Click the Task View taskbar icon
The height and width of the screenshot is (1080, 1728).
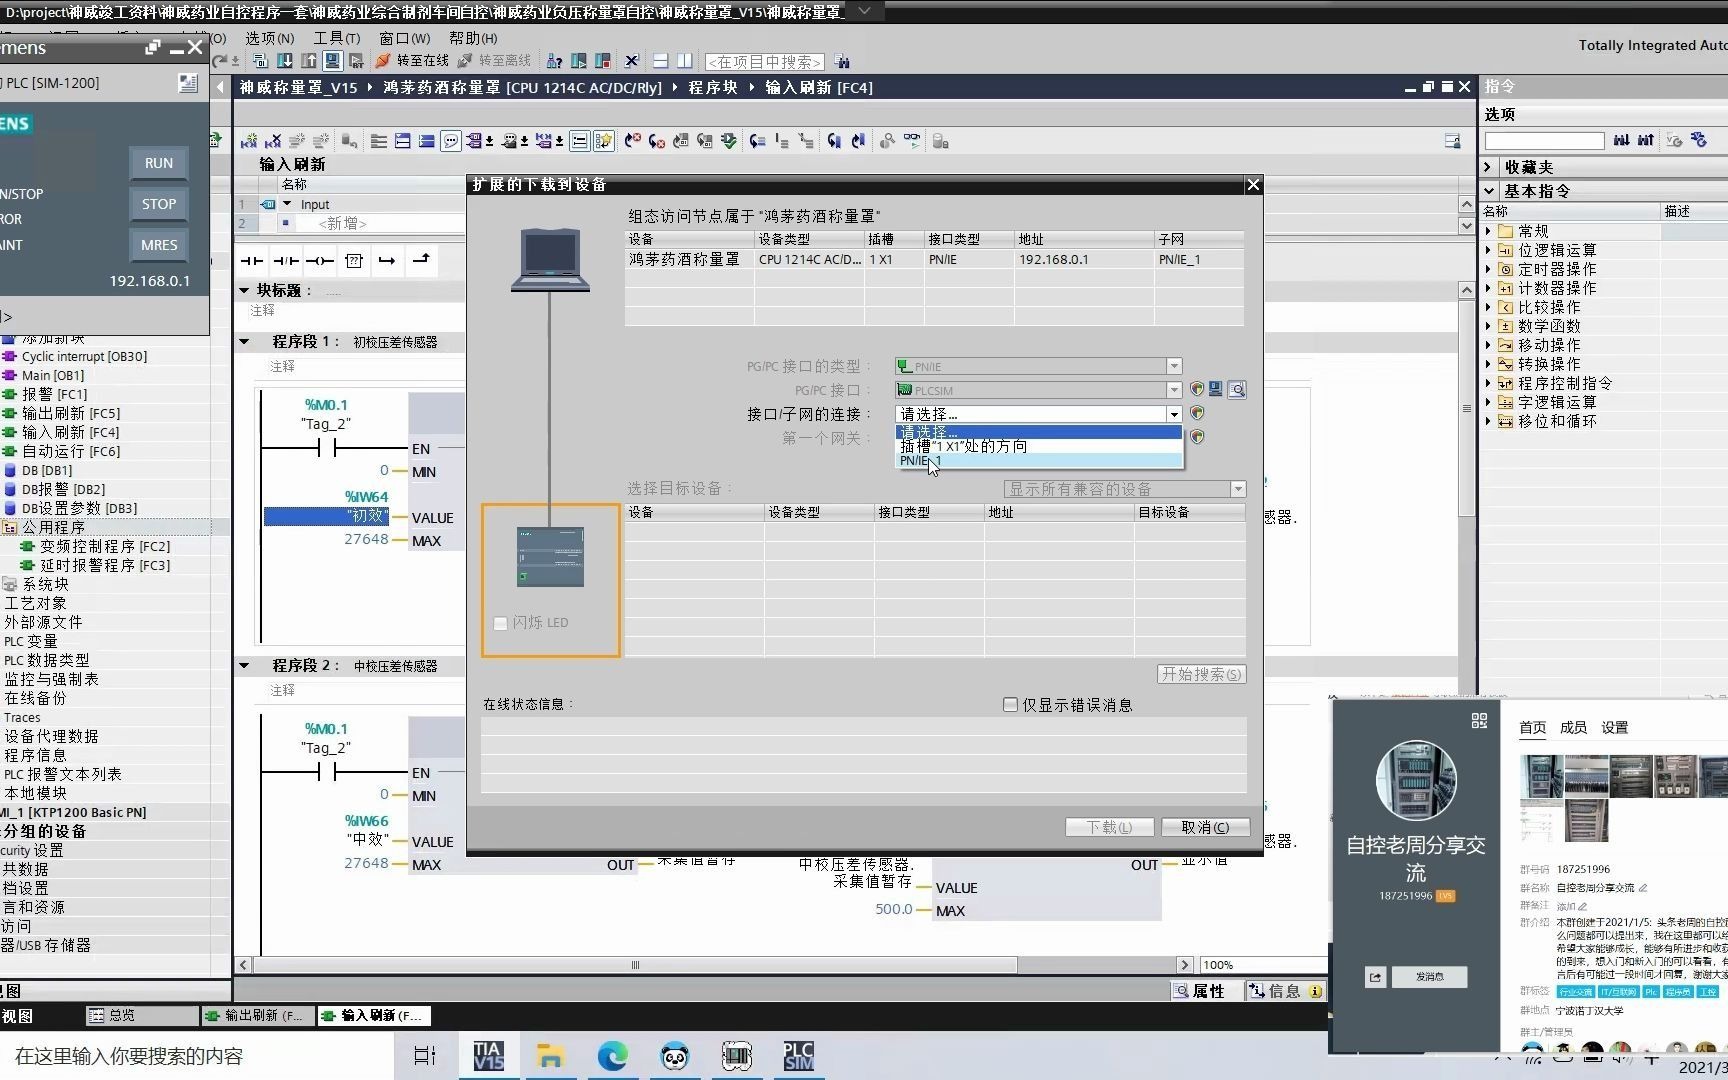click(x=425, y=1056)
